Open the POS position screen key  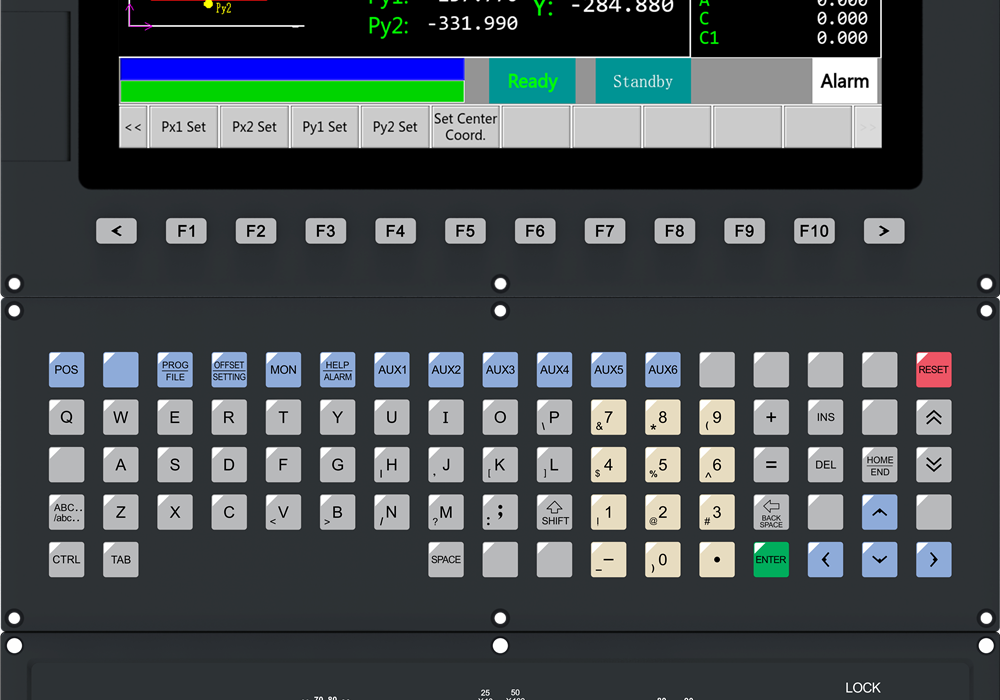[x=67, y=370]
